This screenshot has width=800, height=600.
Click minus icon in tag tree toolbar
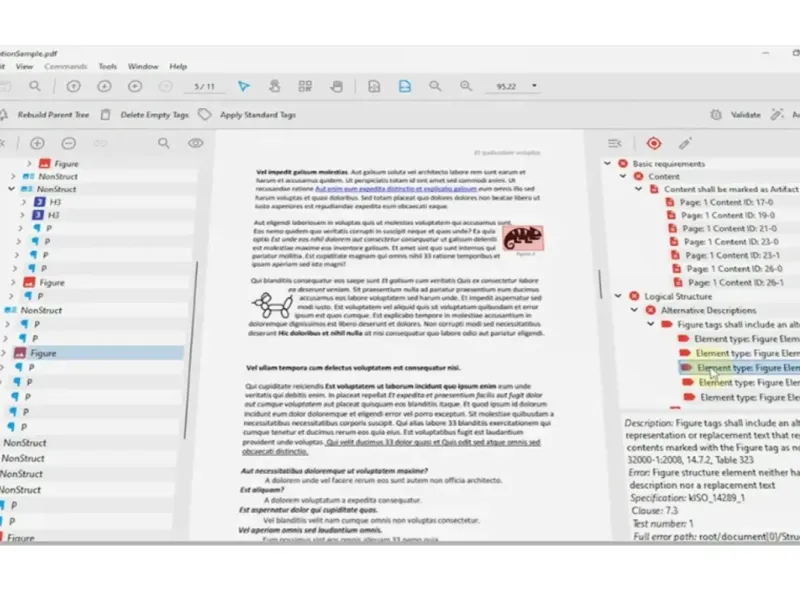68,143
